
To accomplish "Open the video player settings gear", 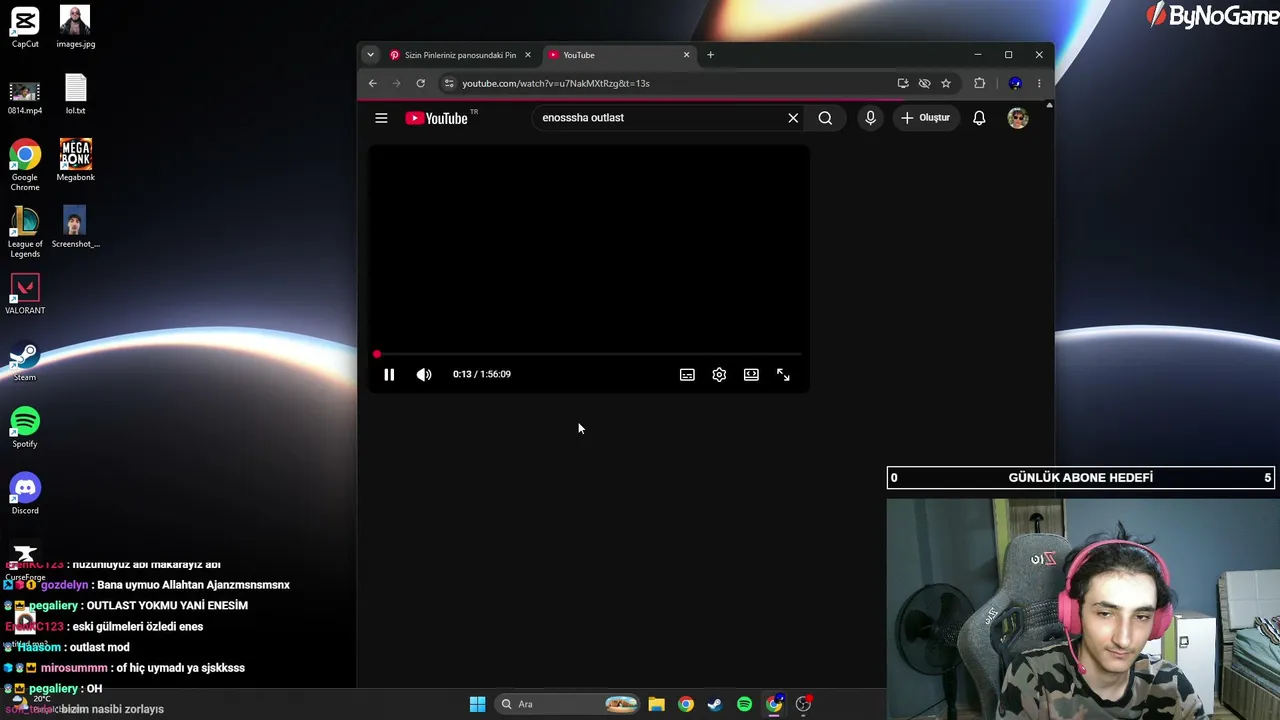I will point(719,375).
